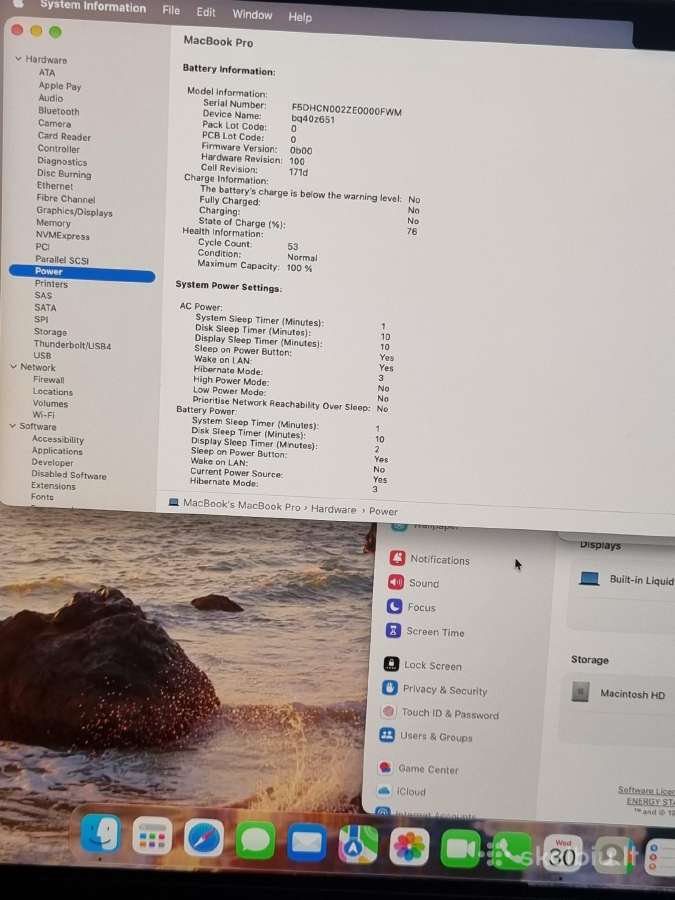Select Apple Pay in sidebar

tap(60, 86)
